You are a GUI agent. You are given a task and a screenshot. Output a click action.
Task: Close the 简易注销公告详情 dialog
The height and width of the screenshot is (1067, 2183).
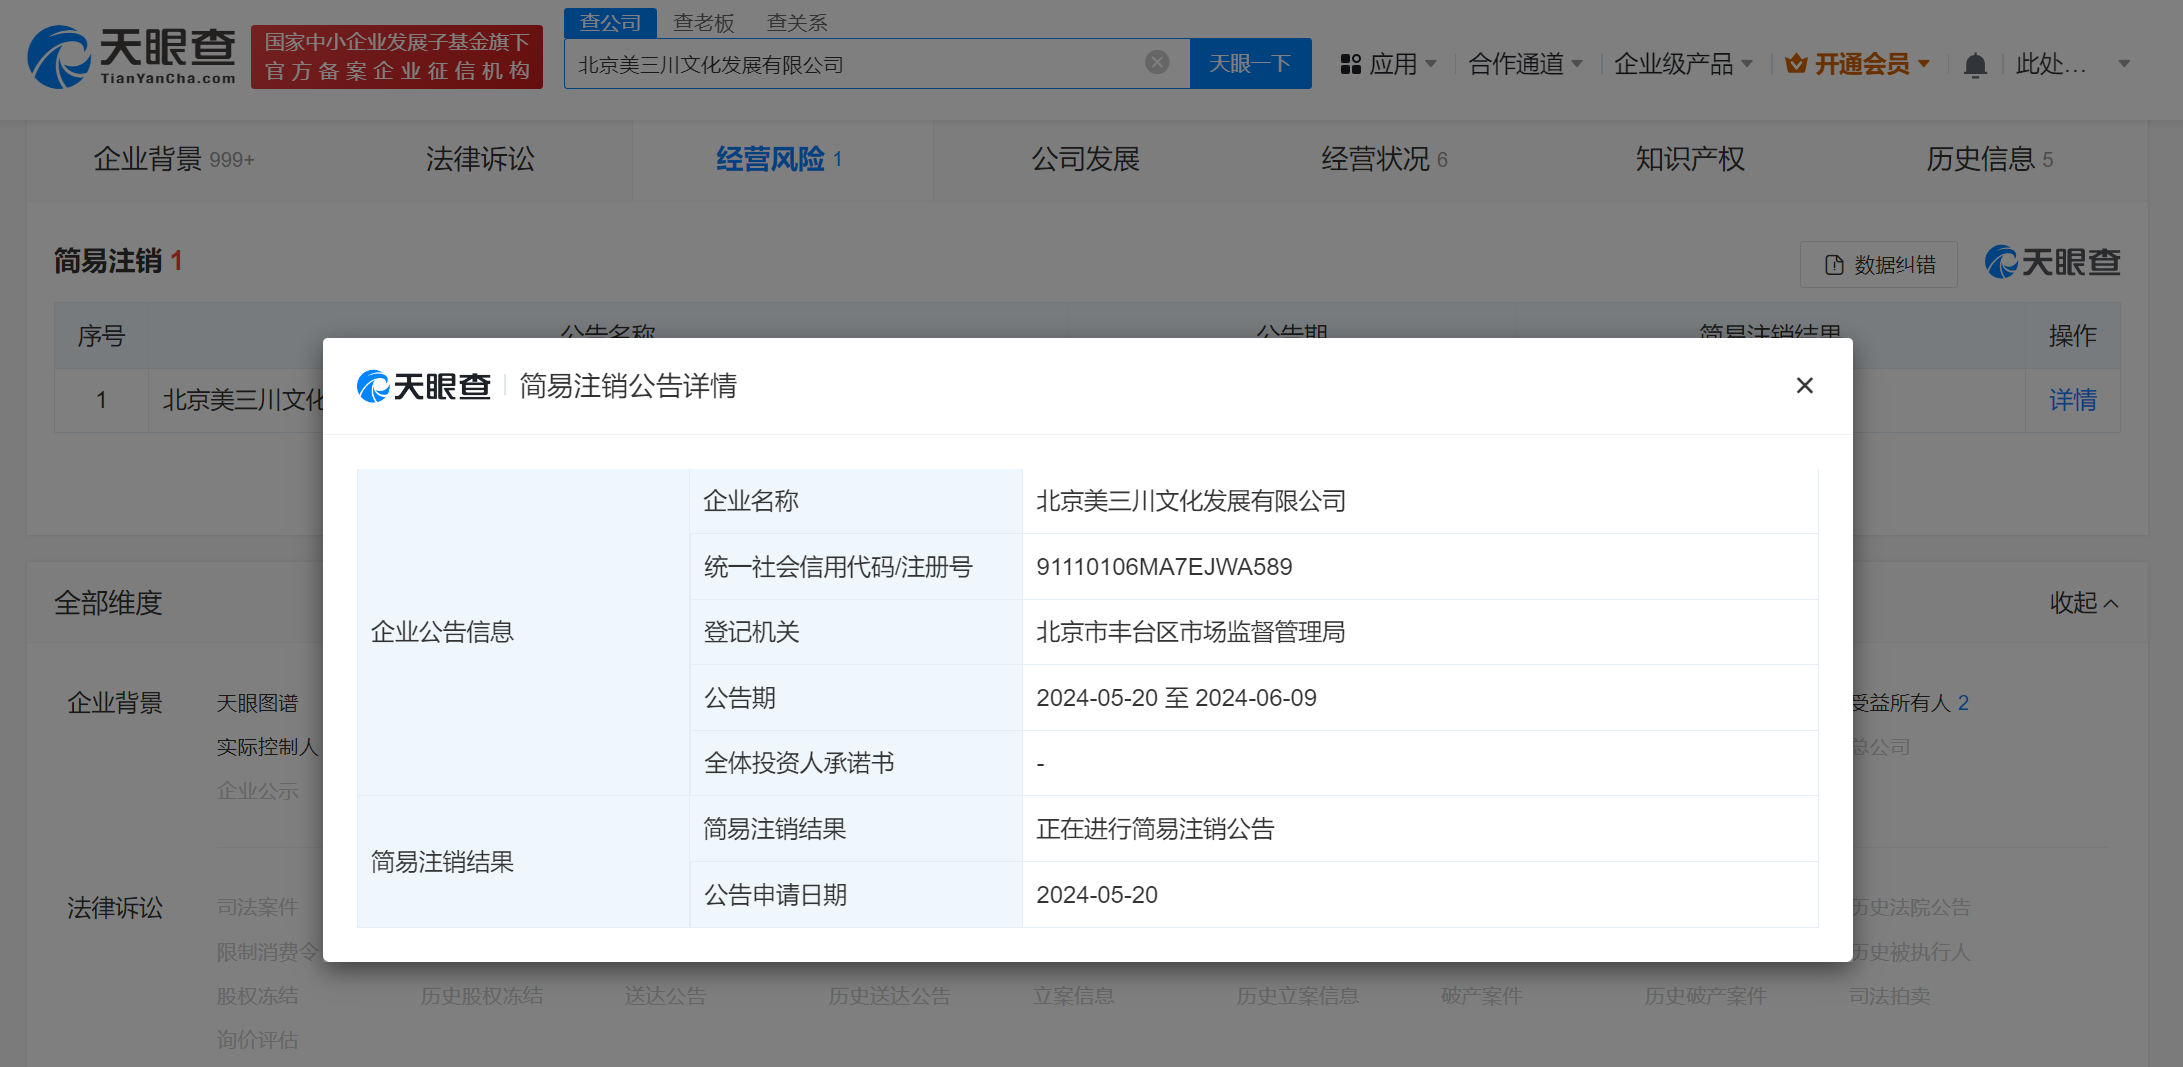tap(1804, 385)
